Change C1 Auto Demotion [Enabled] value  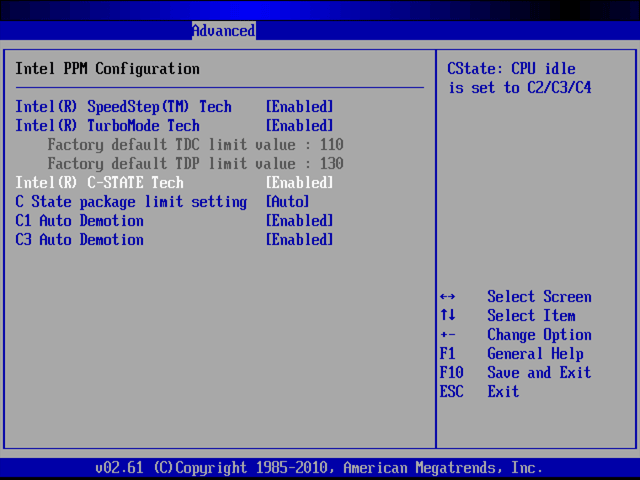(300, 221)
